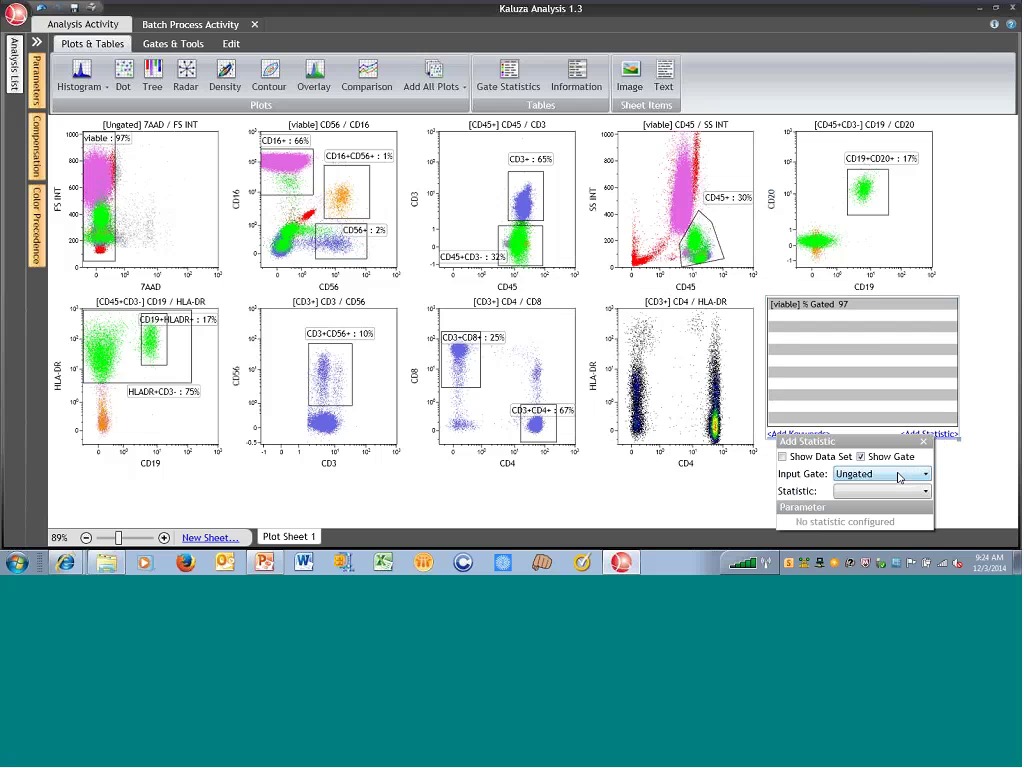The height and width of the screenshot is (768, 1024).
Task: Open the Gates & Tools ribbon tab
Action: (173, 44)
